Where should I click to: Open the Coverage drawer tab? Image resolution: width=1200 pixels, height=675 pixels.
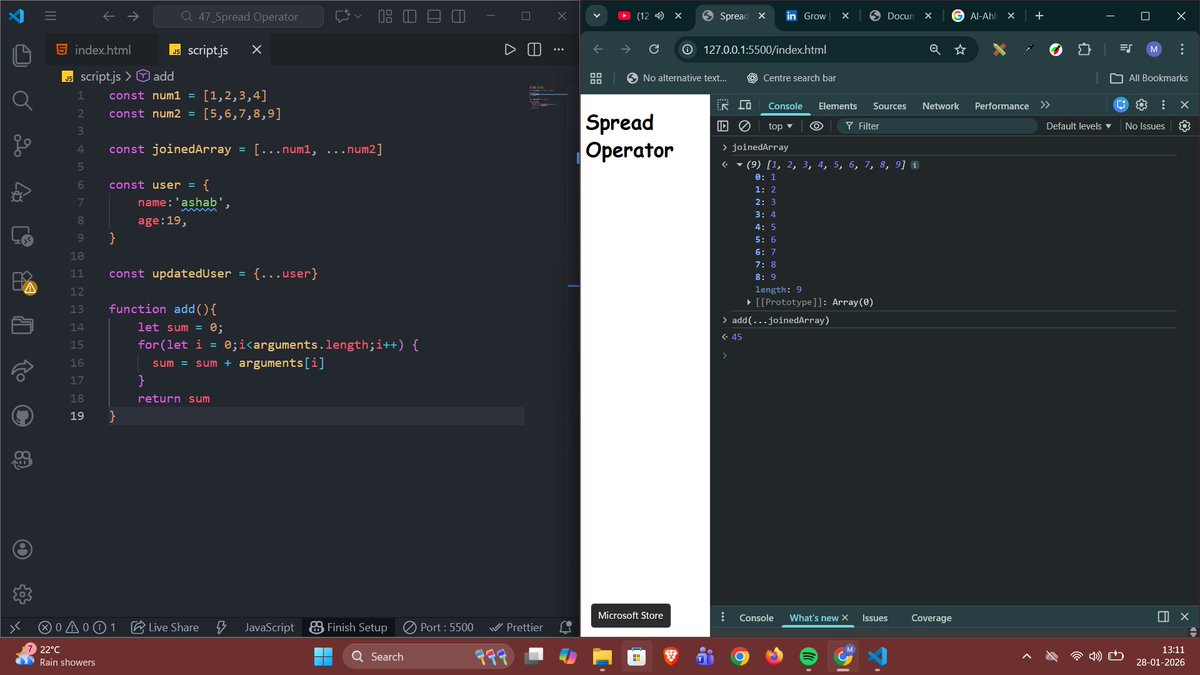point(931,618)
